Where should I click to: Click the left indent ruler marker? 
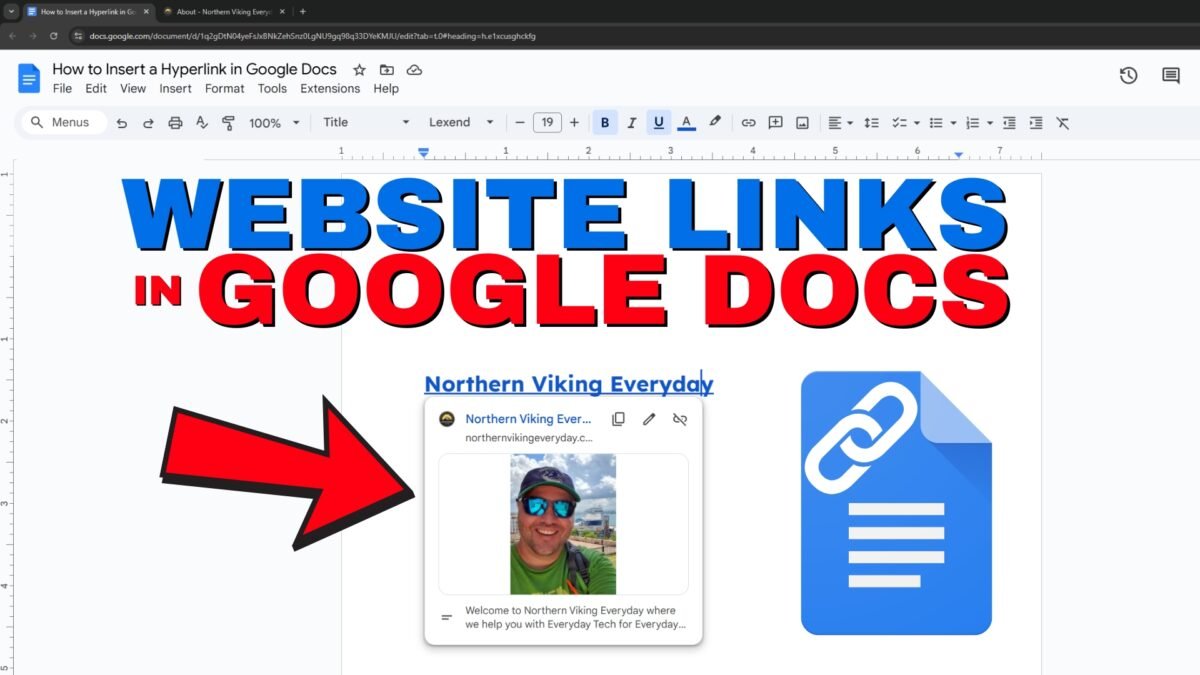[424, 153]
